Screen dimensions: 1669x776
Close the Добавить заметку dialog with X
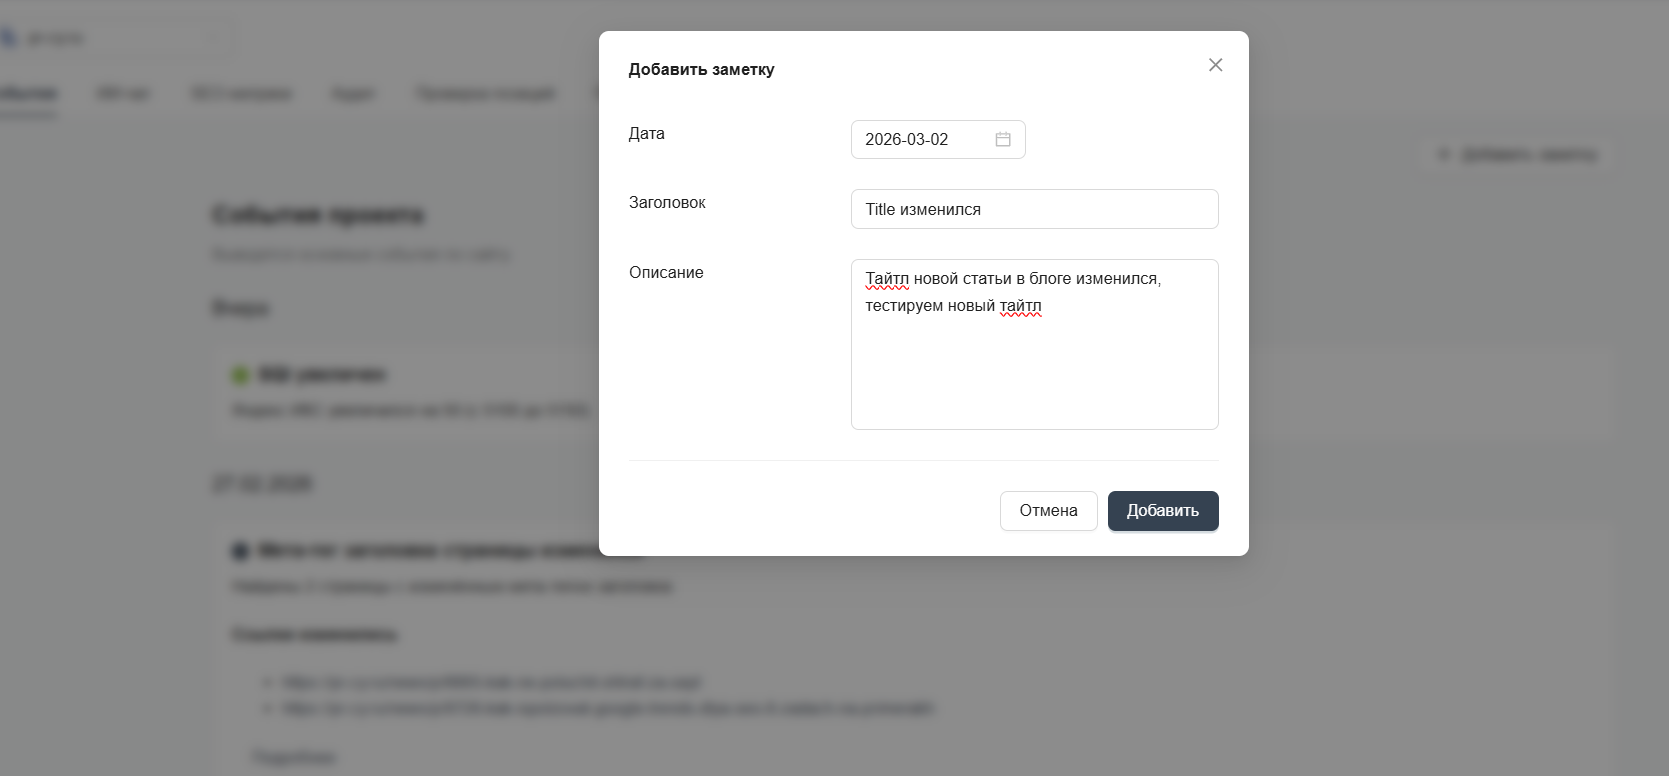tap(1215, 65)
